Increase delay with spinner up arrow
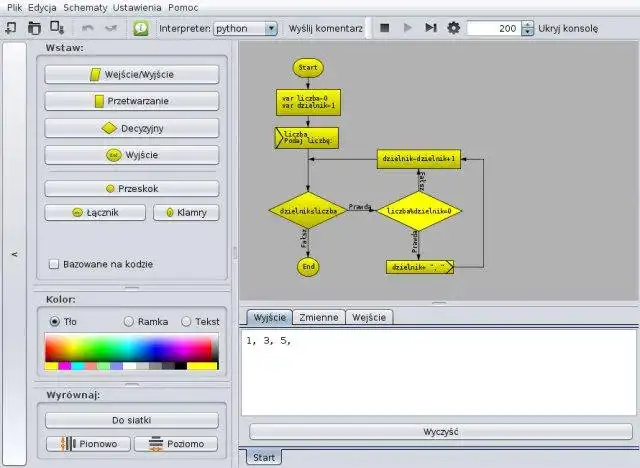Image resolution: width=640 pixels, height=468 pixels. click(527, 25)
